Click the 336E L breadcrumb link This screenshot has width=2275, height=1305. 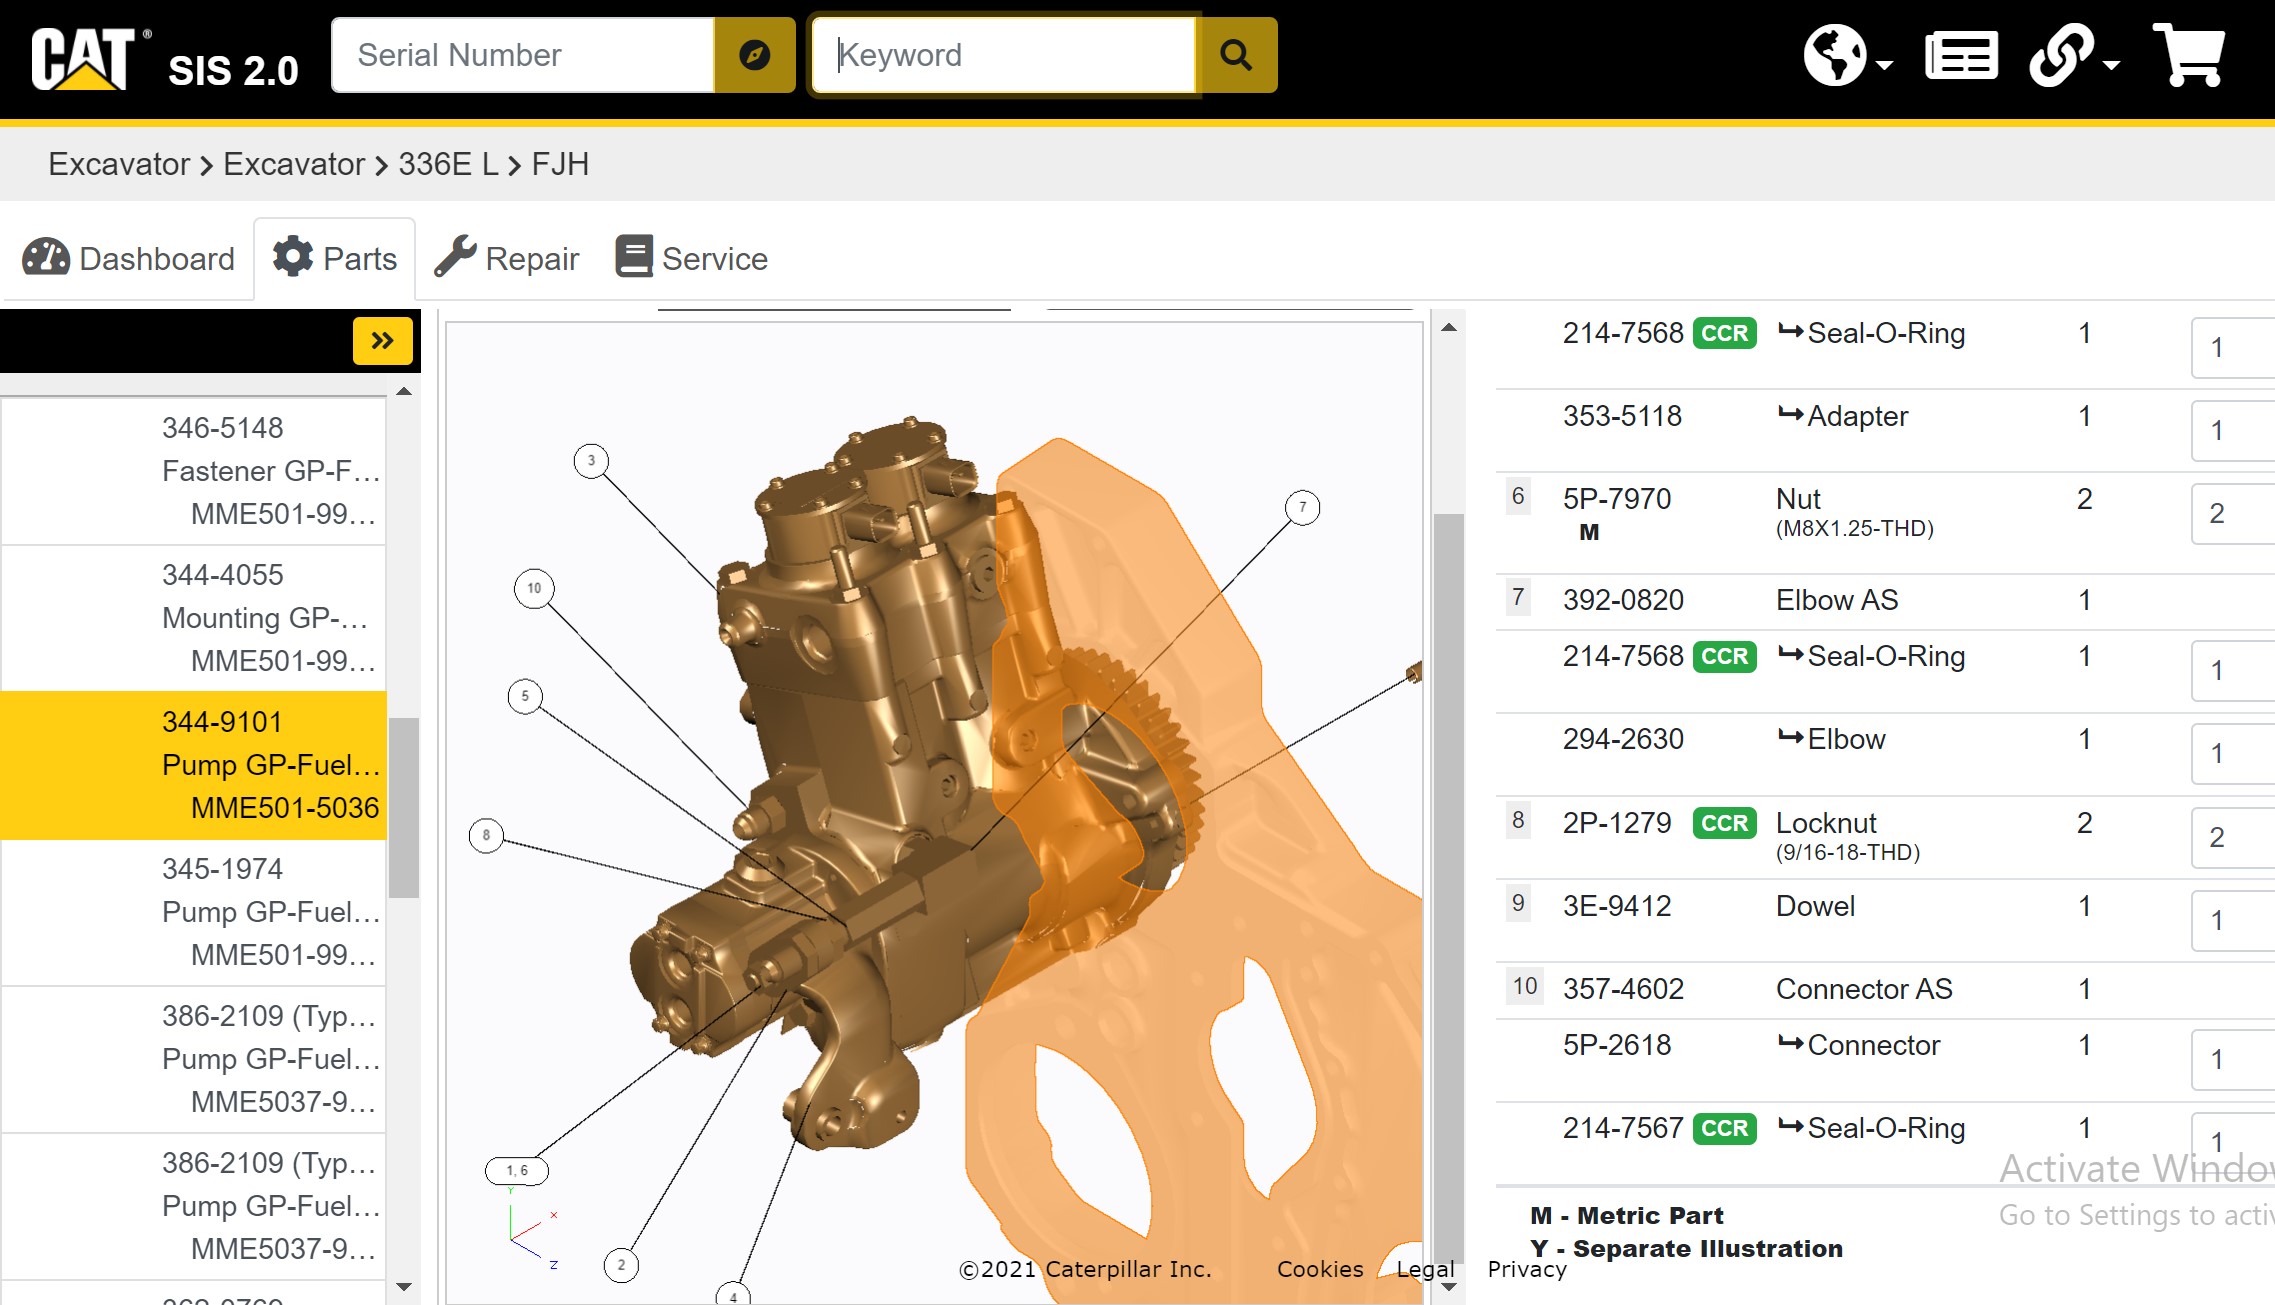tap(447, 164)
